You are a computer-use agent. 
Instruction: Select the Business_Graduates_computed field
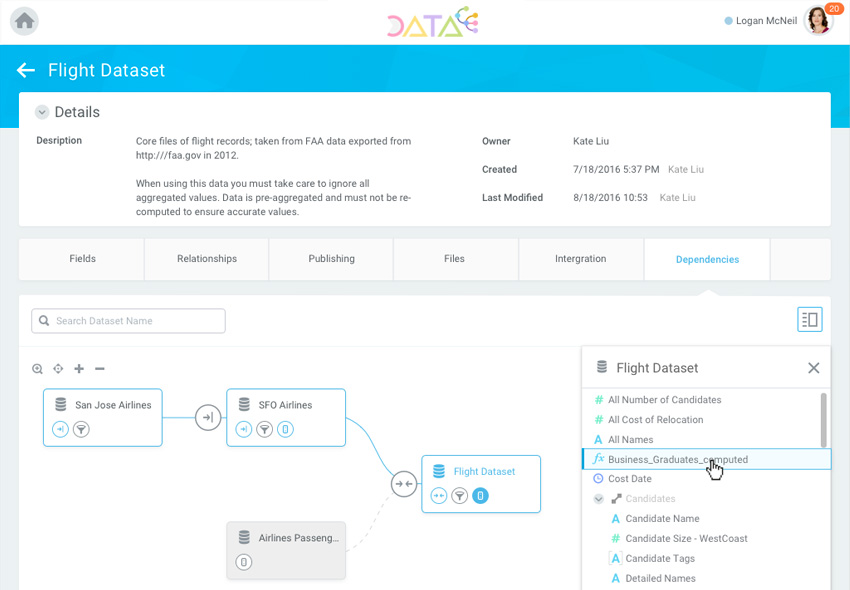coord(677,459)
